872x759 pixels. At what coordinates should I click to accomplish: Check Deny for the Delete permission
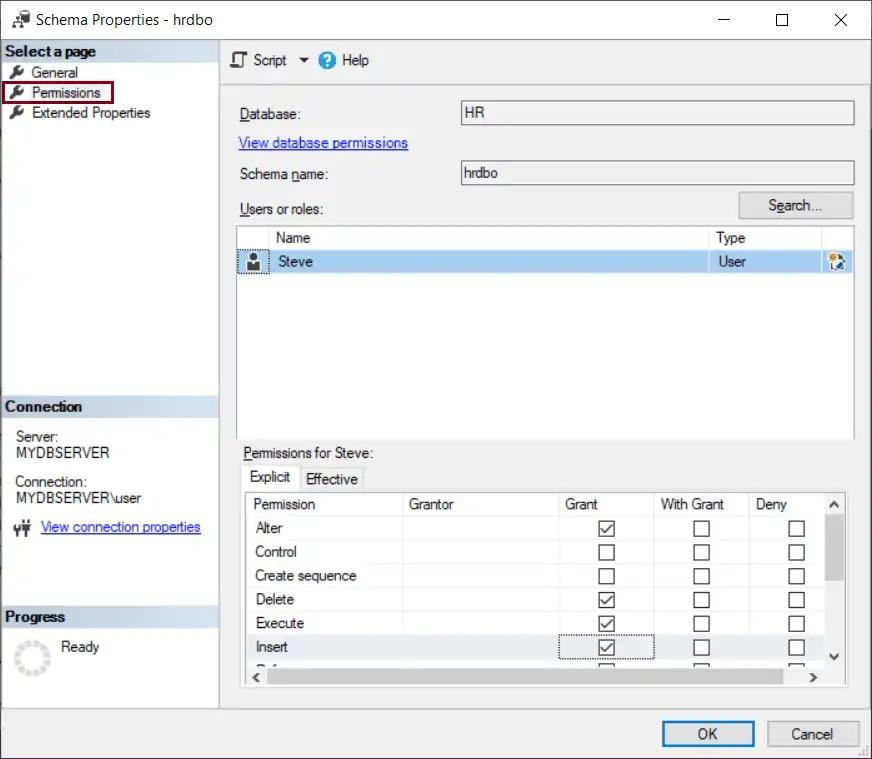[795, 600]
